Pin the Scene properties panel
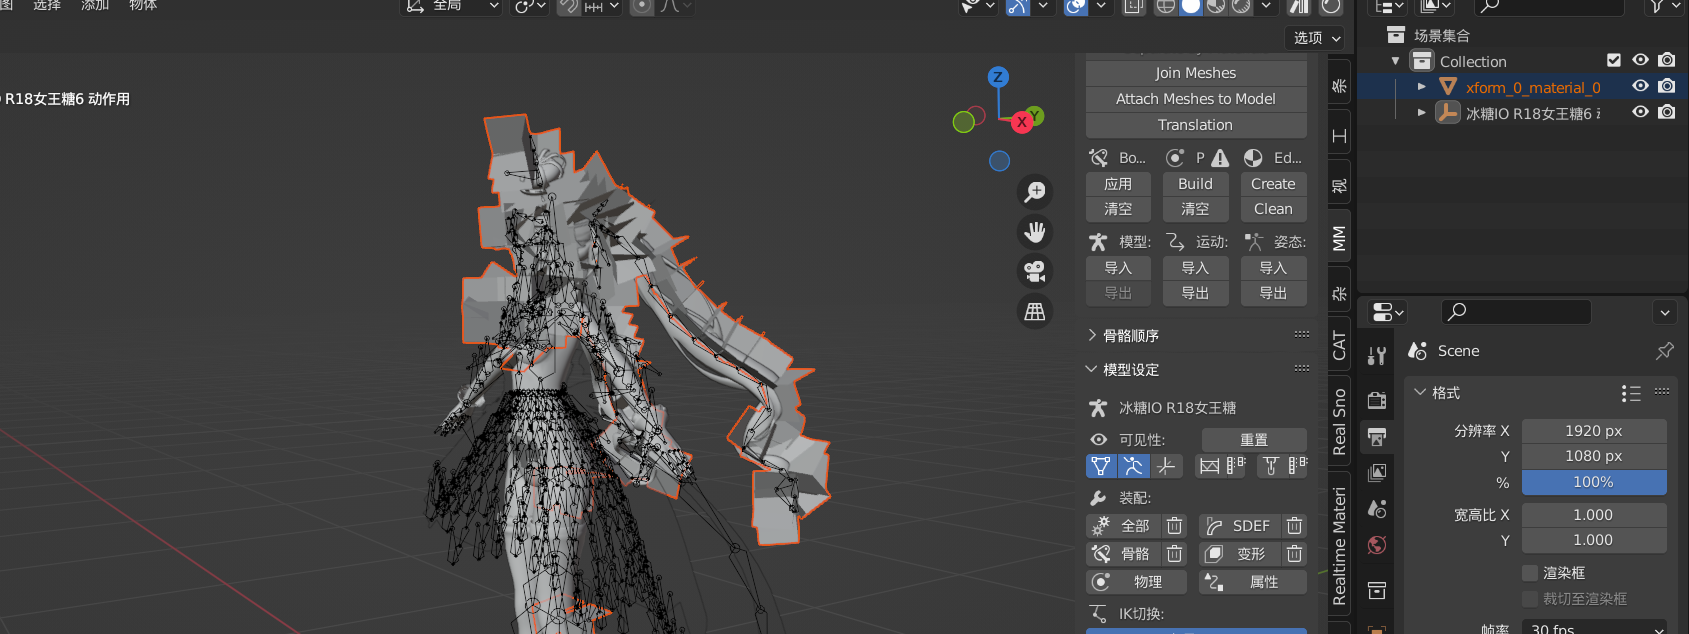Image resolution: width=1689 pixels, height=634 pixels. [1664, 351]
